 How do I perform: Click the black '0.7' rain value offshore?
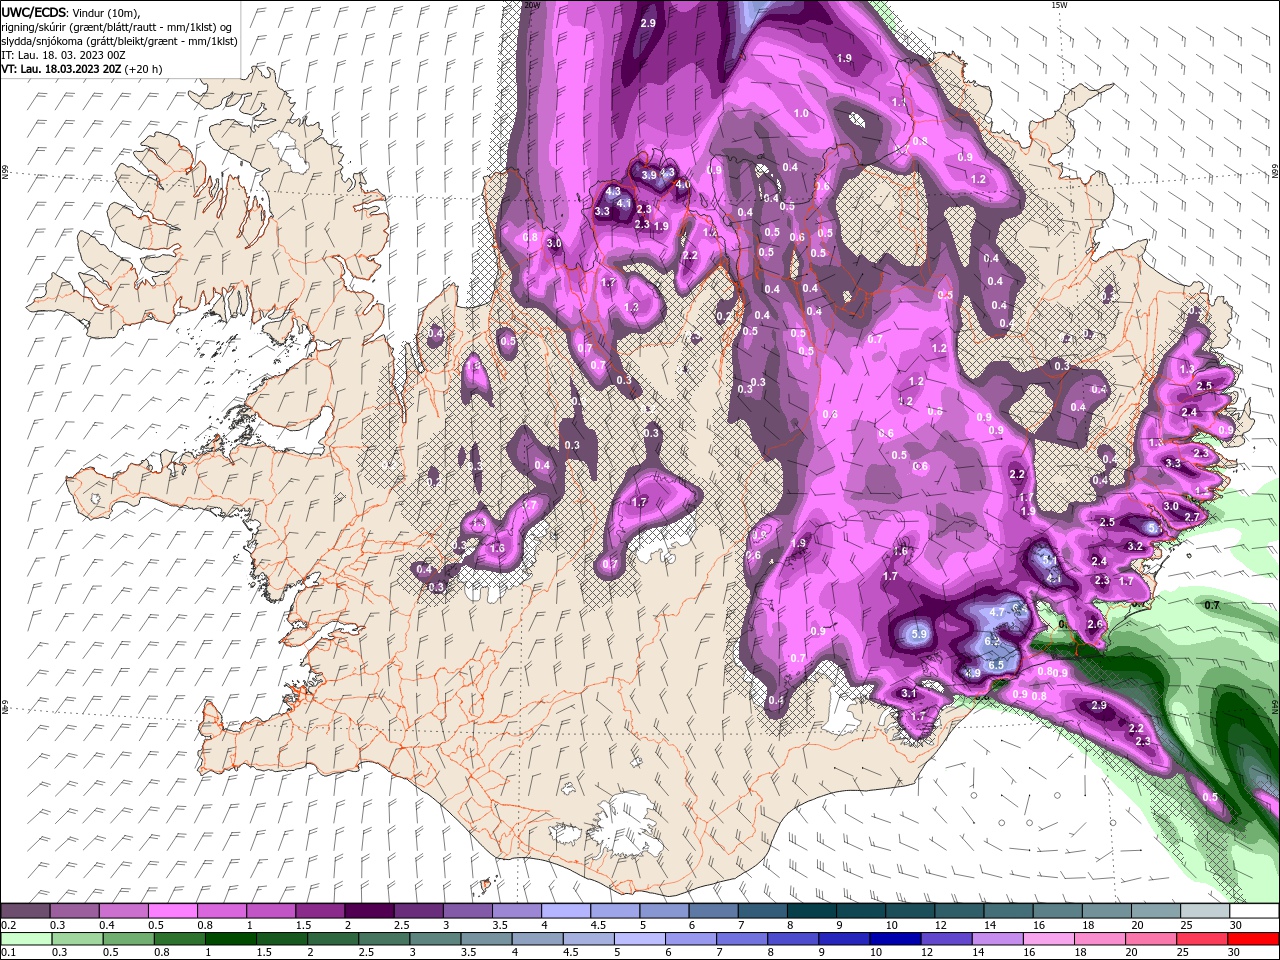click(1212, 605)
